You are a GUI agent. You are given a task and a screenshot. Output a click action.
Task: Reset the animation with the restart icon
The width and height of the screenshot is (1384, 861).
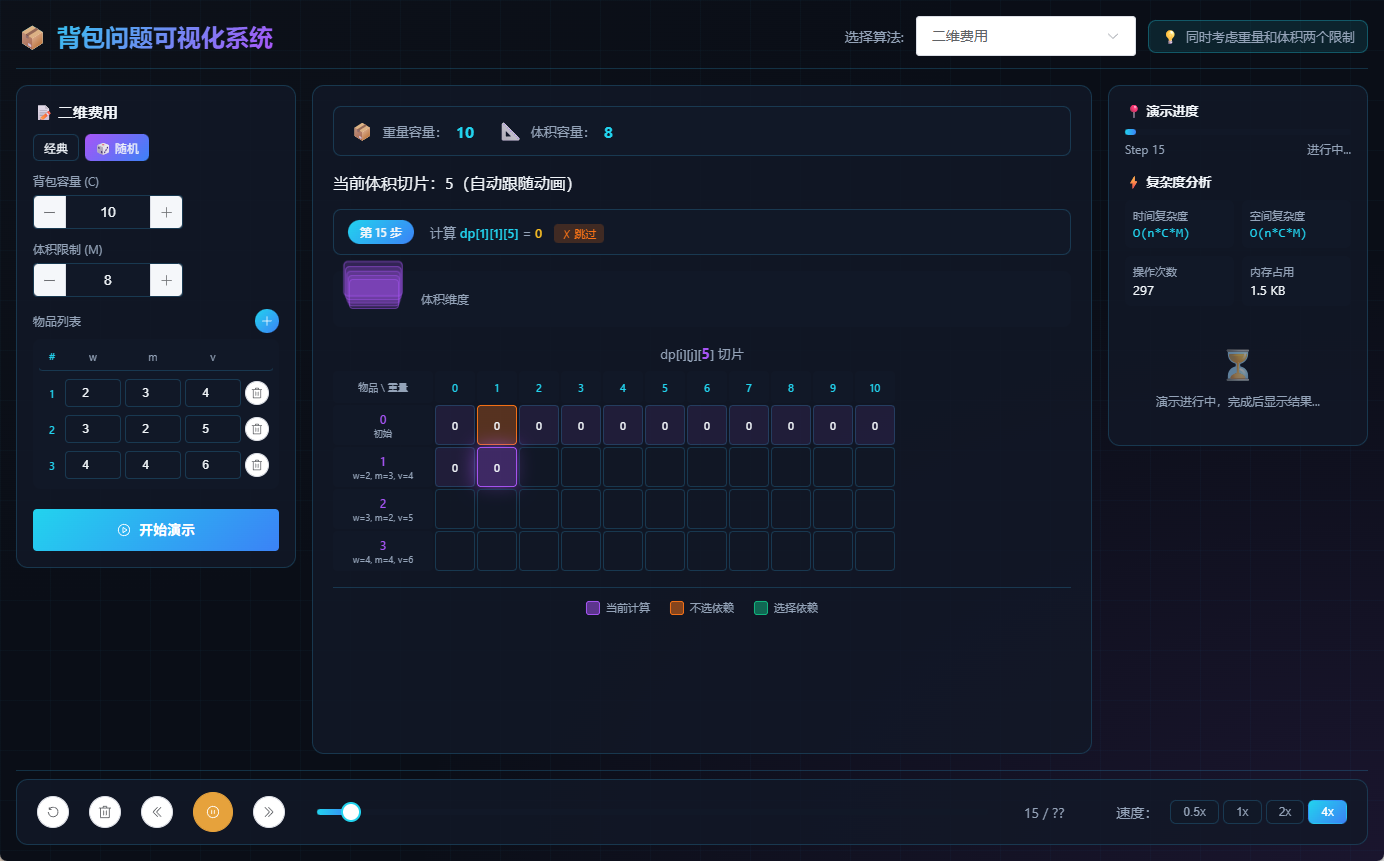pyautogui.click(x=53, y=812)
